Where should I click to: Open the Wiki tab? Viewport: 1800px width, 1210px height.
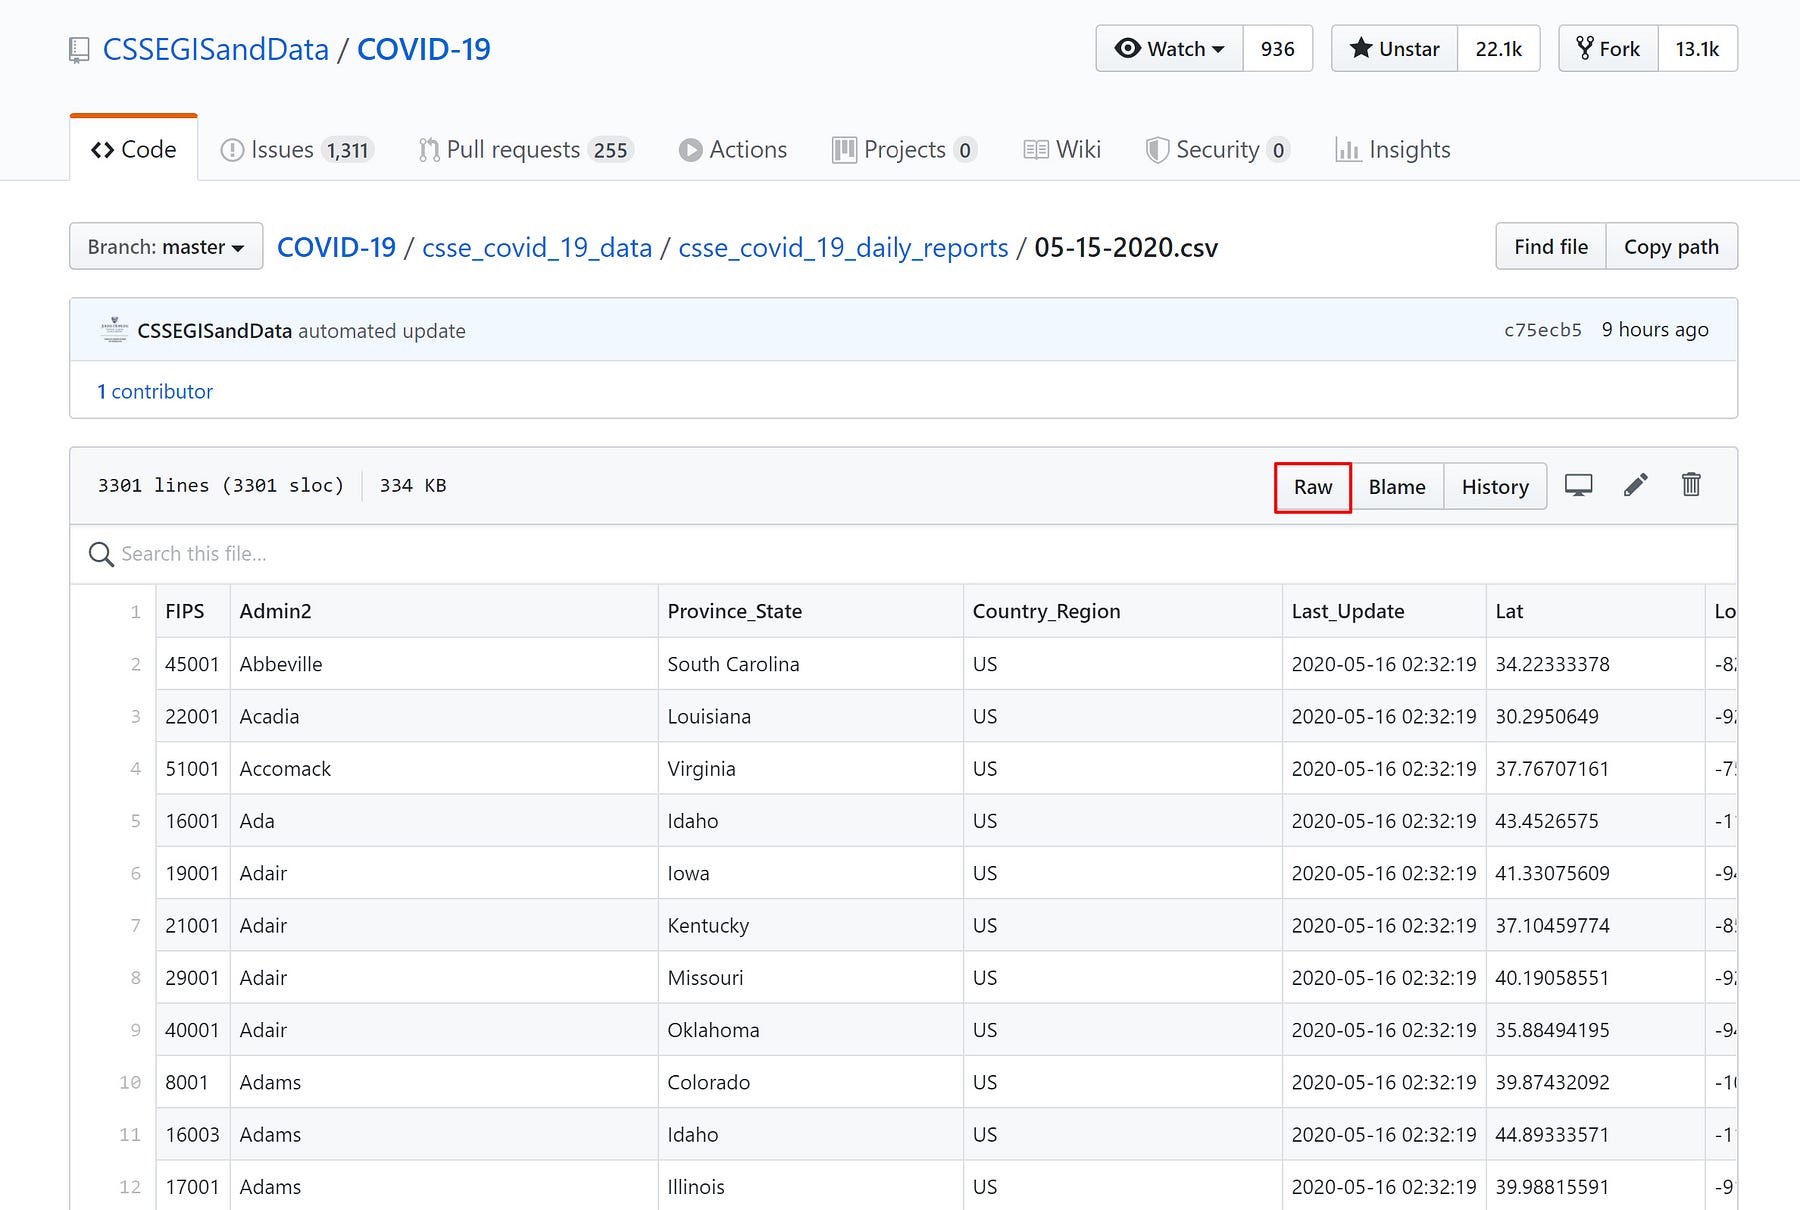click(x=1062, y=150)
